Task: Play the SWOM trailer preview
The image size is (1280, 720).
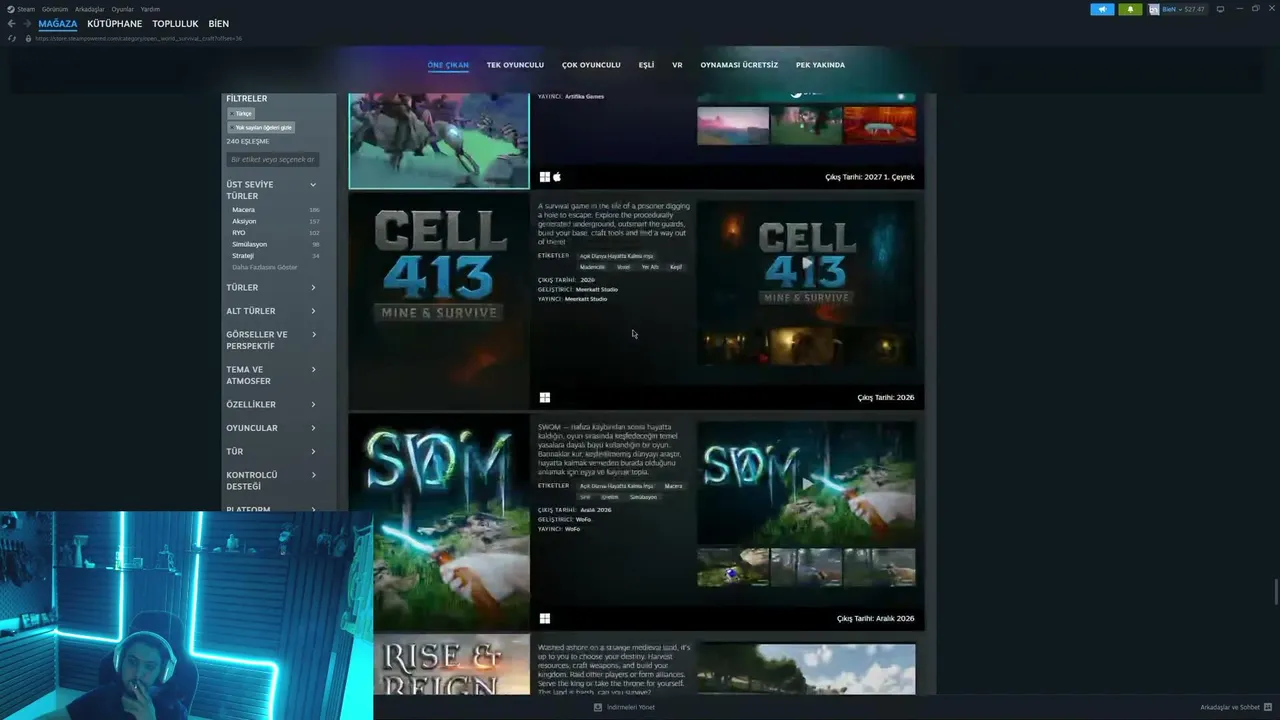Action: point(806,483)
